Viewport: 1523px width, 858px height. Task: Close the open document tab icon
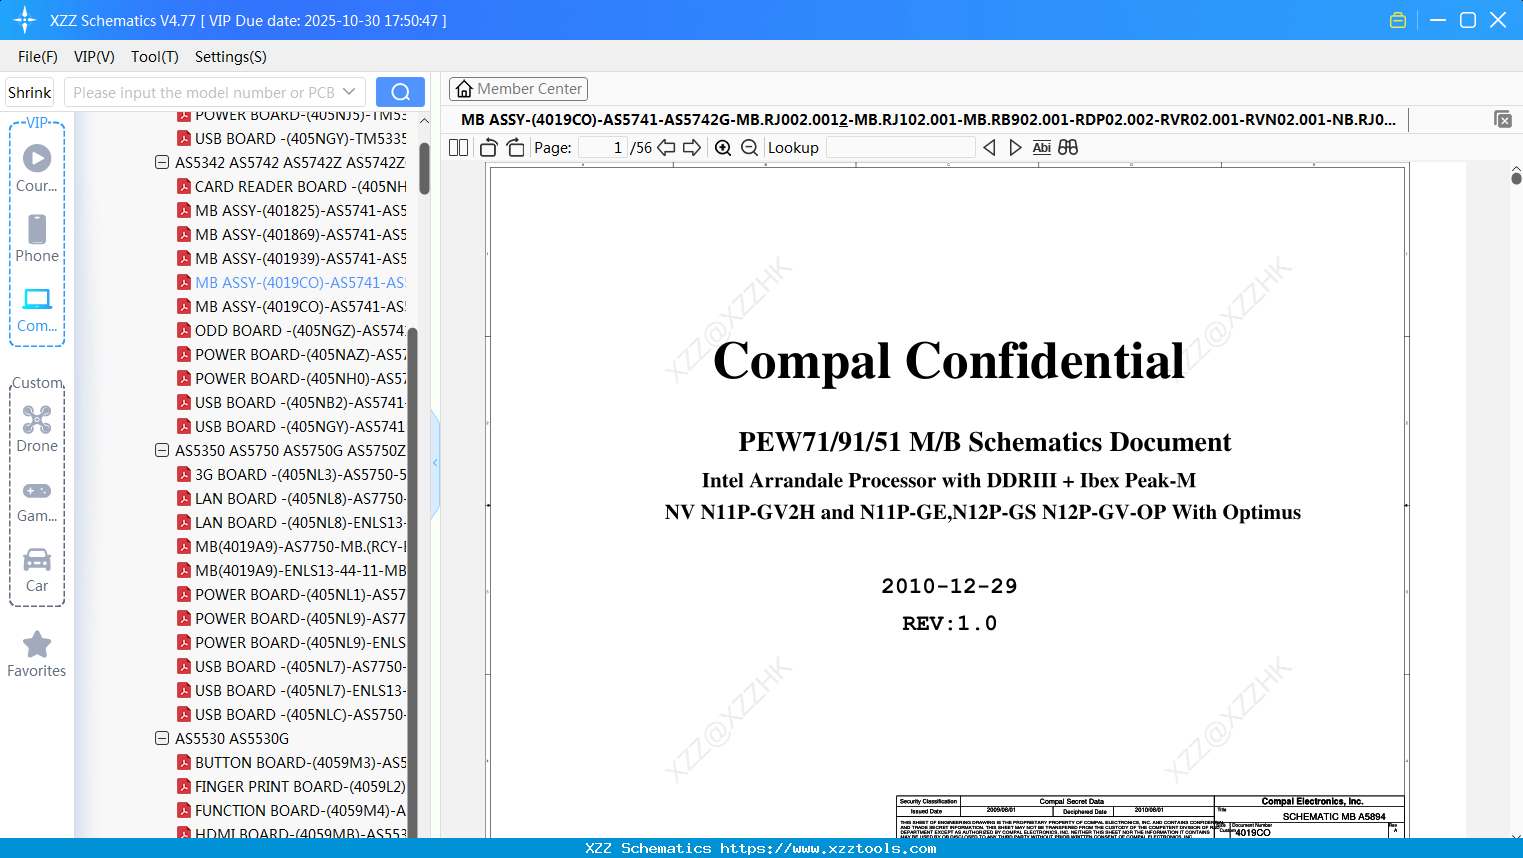(1503, 119)
